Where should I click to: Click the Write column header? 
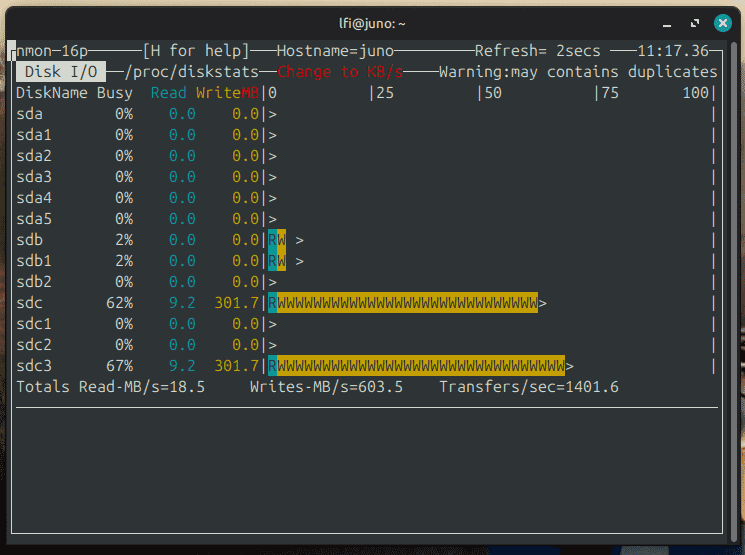[218, 93]
